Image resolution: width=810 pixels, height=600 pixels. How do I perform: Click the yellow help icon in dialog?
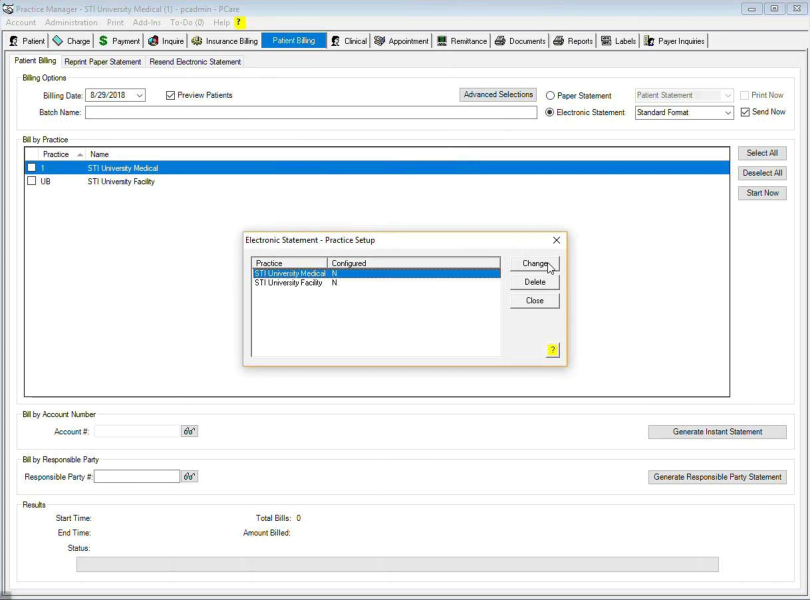point(552,350)
